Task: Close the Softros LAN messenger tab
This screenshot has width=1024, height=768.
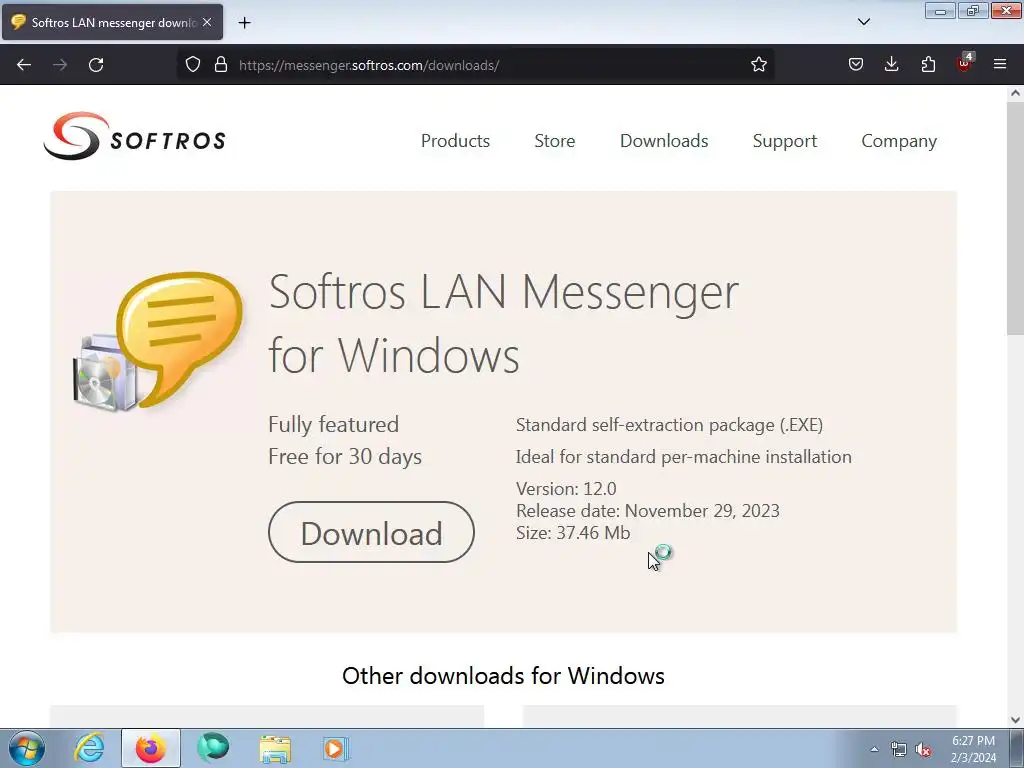Action: click(207, 22)
